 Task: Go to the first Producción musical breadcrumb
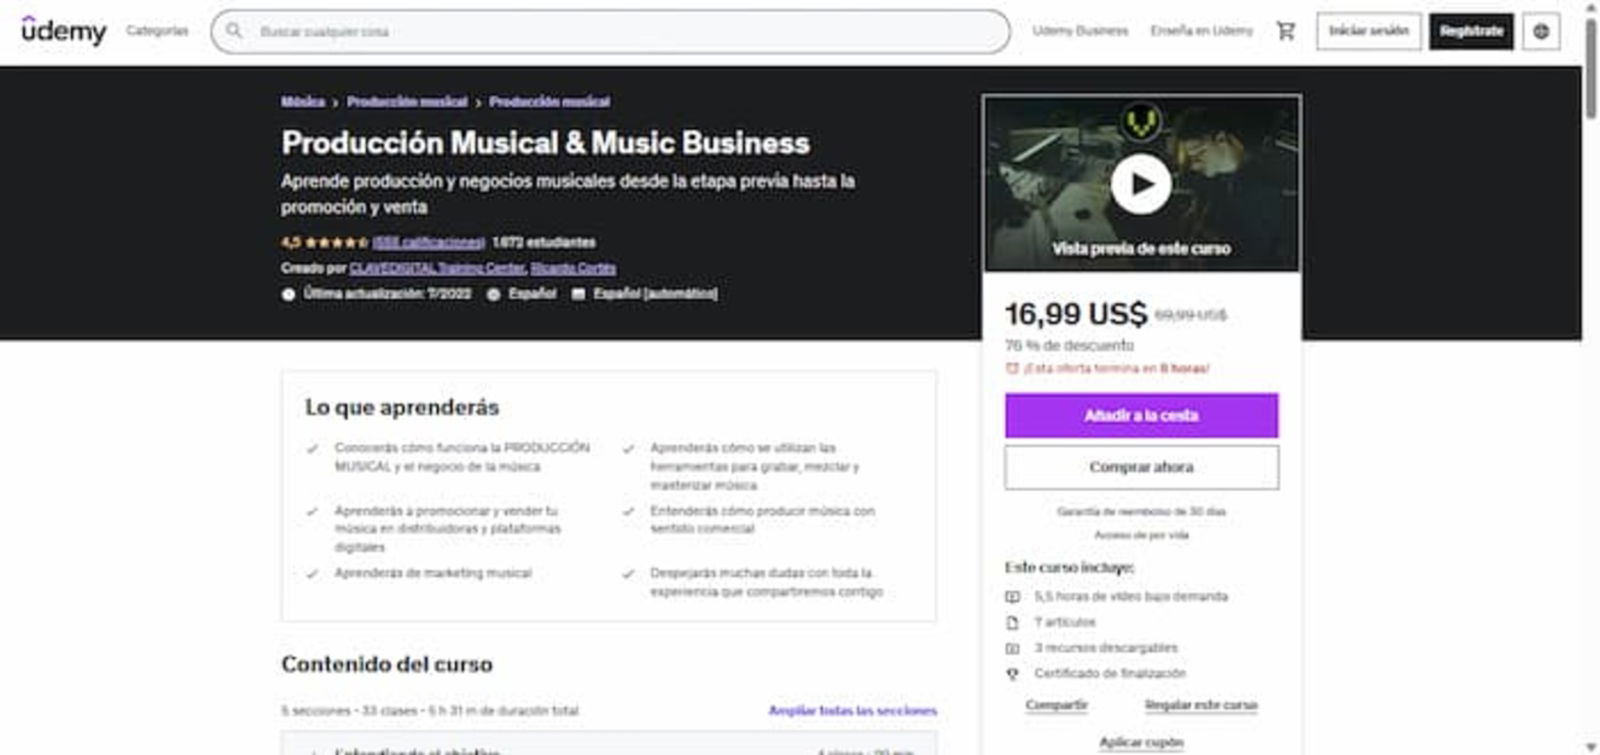coord(407,102)
